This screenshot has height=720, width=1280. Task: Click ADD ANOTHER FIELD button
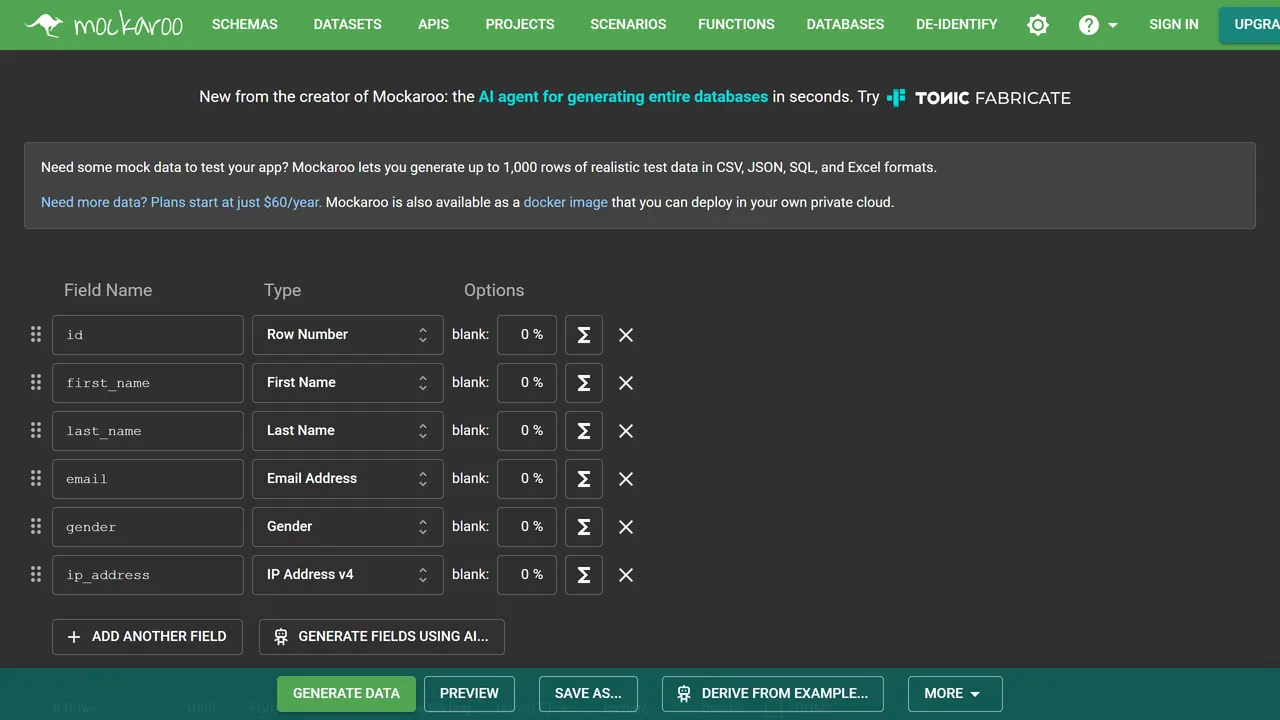(147, 636)
